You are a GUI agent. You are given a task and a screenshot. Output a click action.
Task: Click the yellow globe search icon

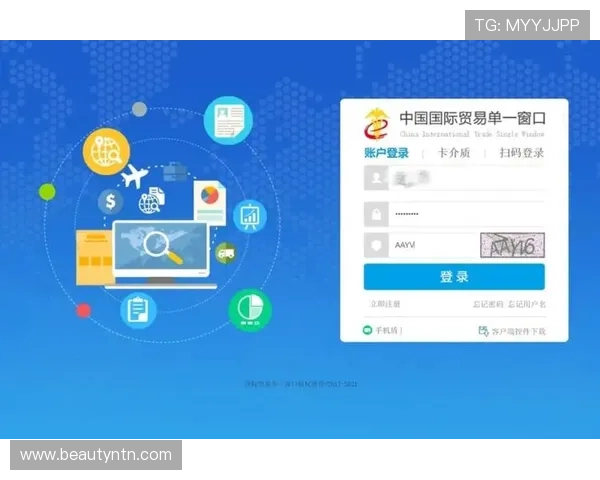107,152
